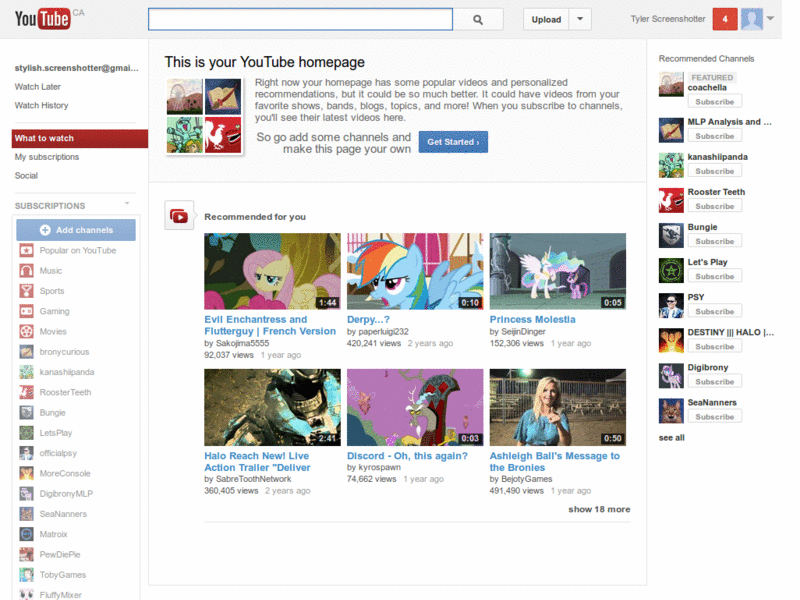This screenshot has height=600, width=800.
Task: Subscribe to the Digibrony channel
Action: tap(714, 382)
